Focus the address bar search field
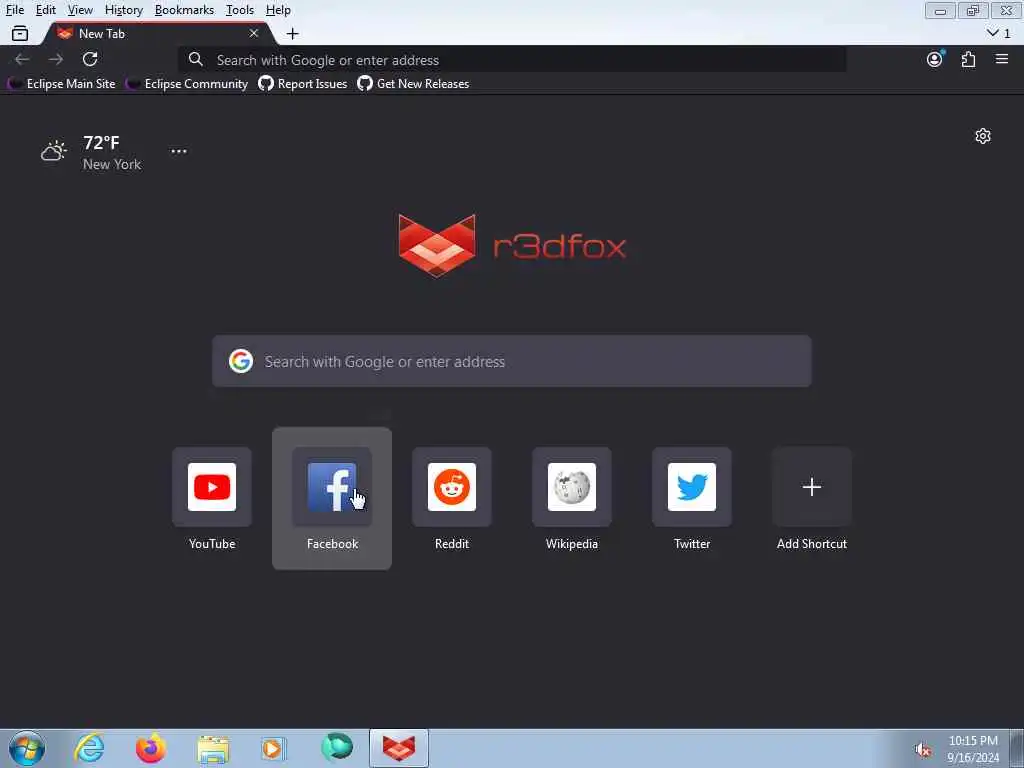Image resolution: width=1024 pixels, height=768 pixels. coord(513,60)
